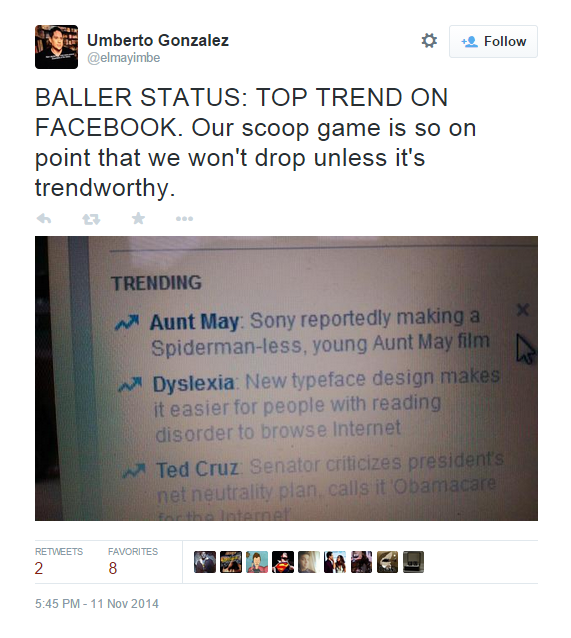The image size is (571, 638).
Task: Open the cartoon character avatar with teal background
Action: tap(257, 562)
